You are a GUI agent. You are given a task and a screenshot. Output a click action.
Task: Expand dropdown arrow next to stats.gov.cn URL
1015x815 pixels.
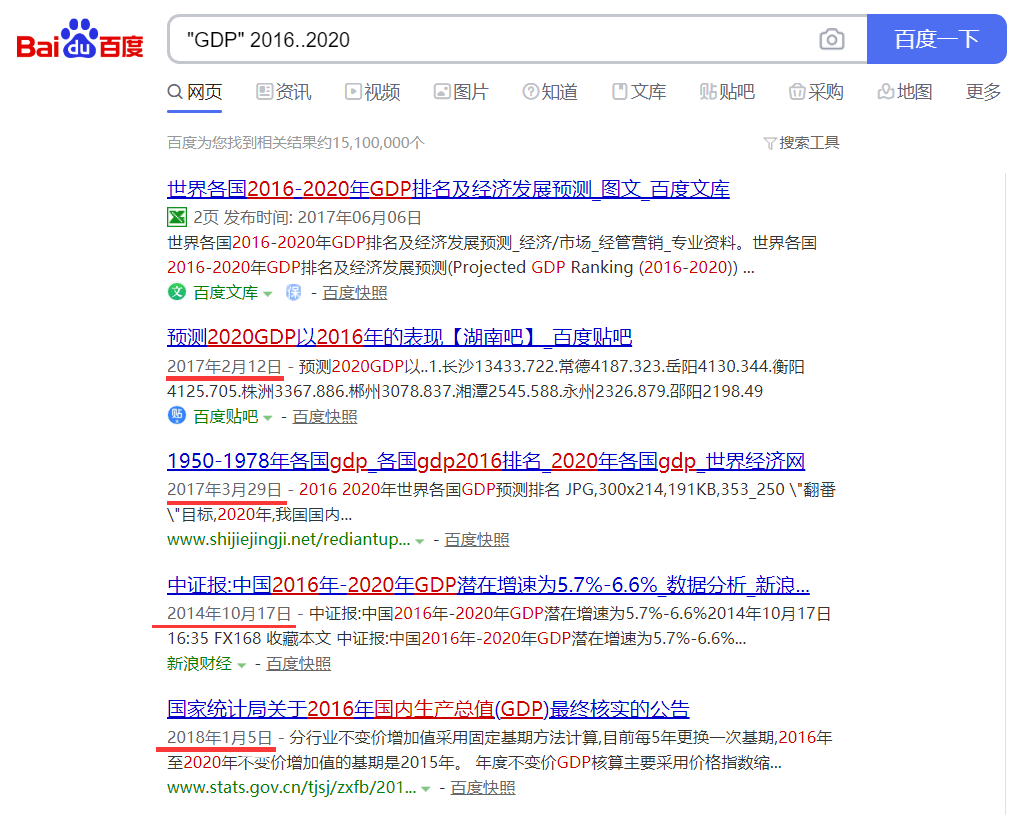[x=425, y=789]
